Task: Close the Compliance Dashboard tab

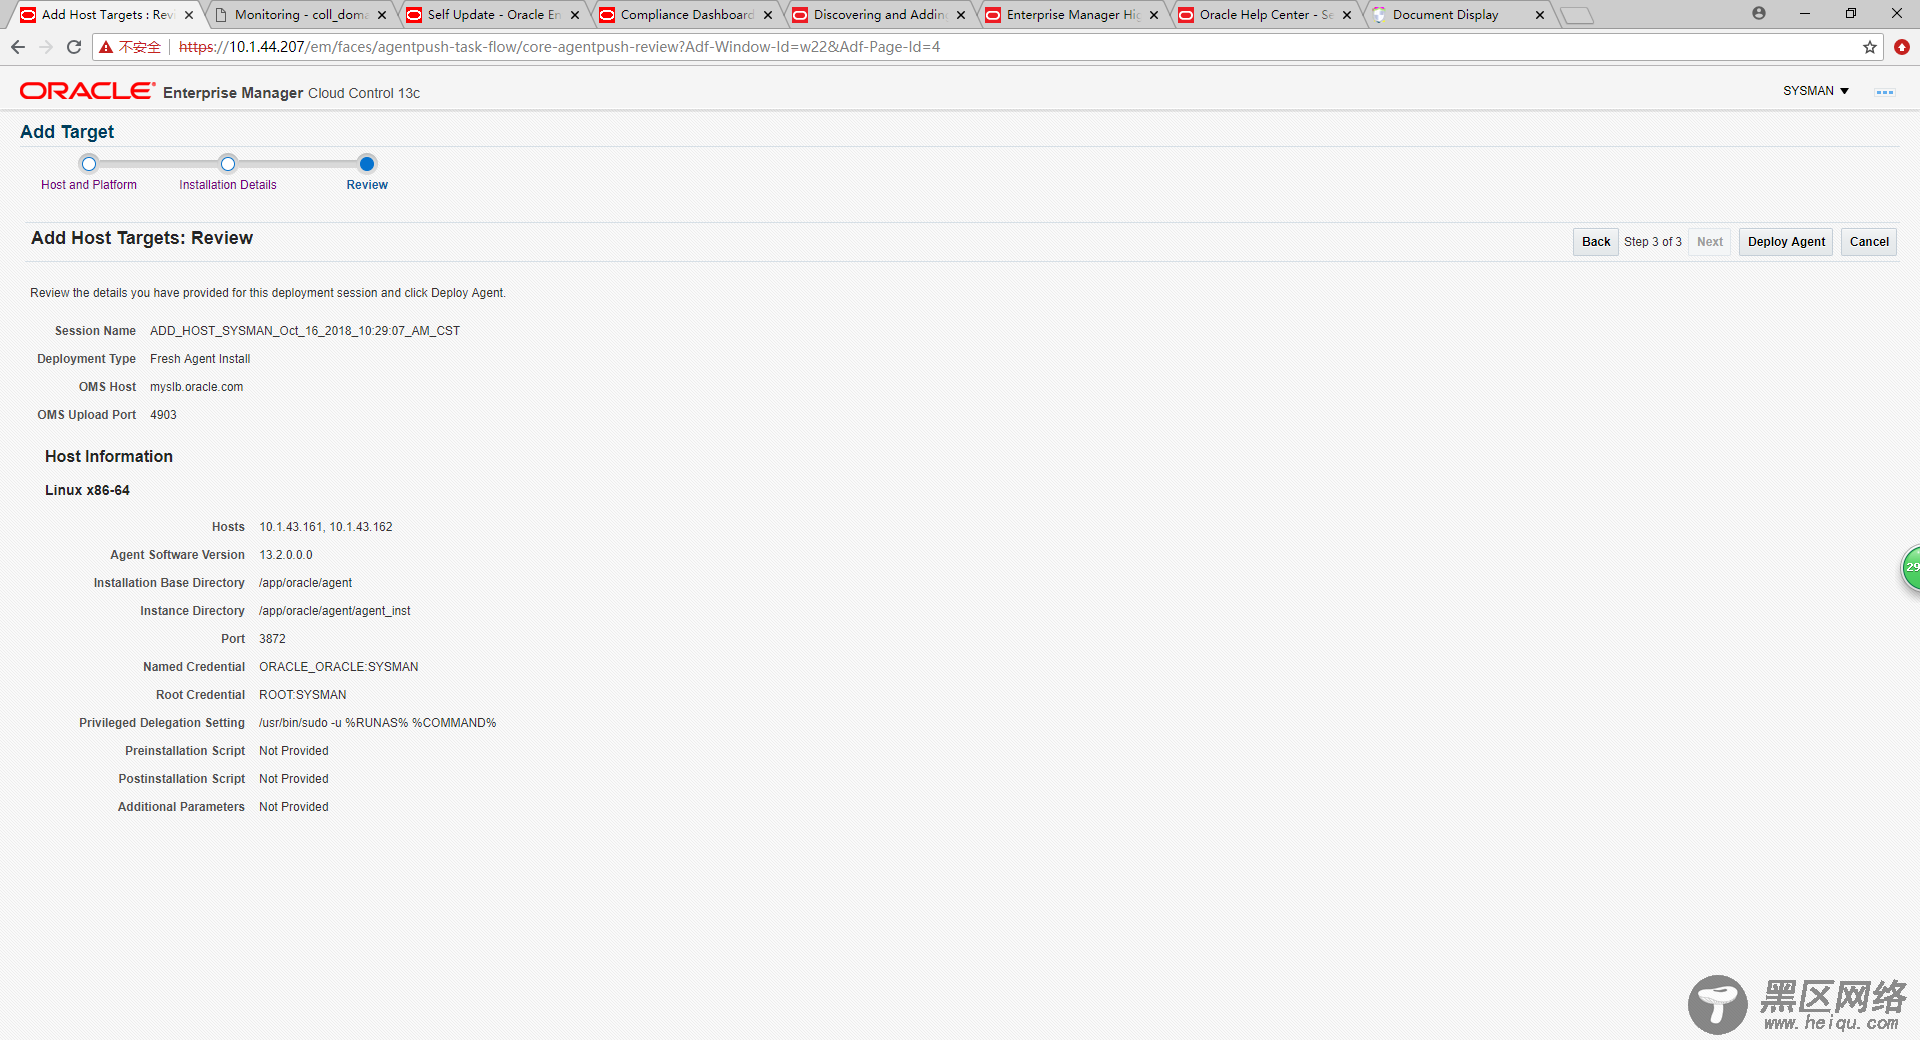Action: click(x=768, y=15)
